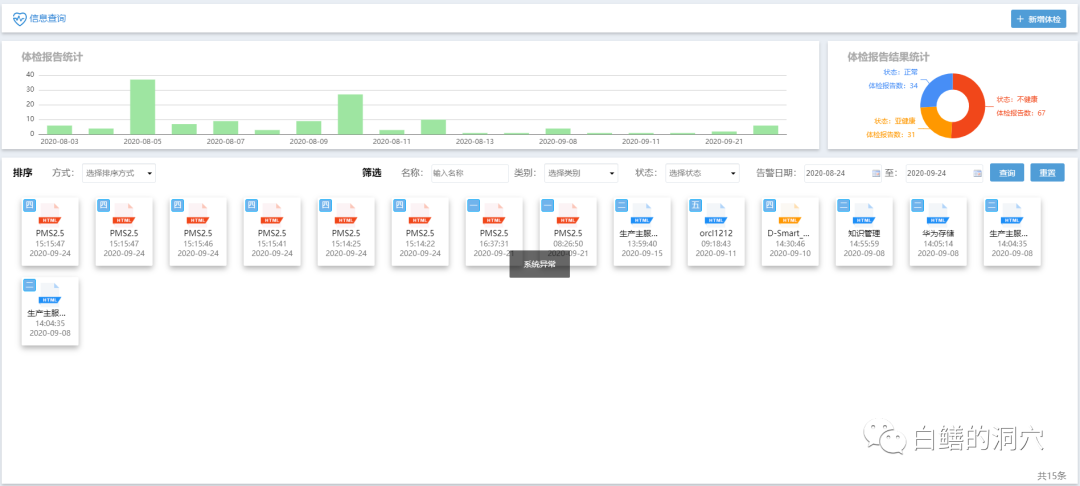Viewport: 1080px width, 486px height.
Task: Click the 信息查询 header title
Action: click(48, 19)
